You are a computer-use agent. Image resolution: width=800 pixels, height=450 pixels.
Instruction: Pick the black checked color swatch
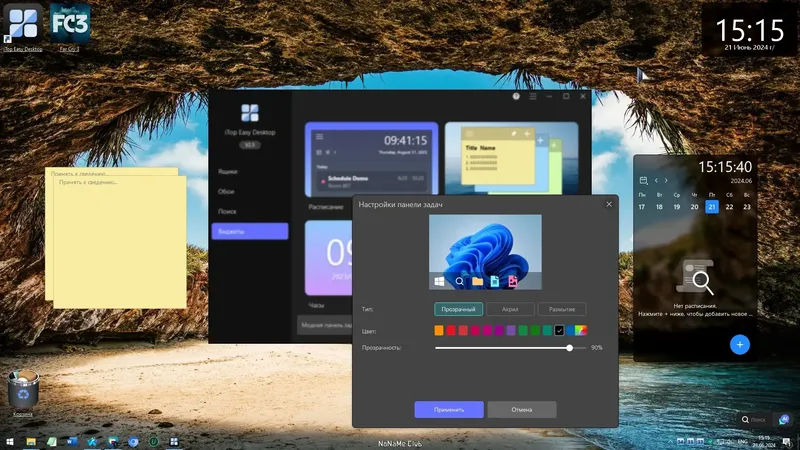tap(559, 331)
